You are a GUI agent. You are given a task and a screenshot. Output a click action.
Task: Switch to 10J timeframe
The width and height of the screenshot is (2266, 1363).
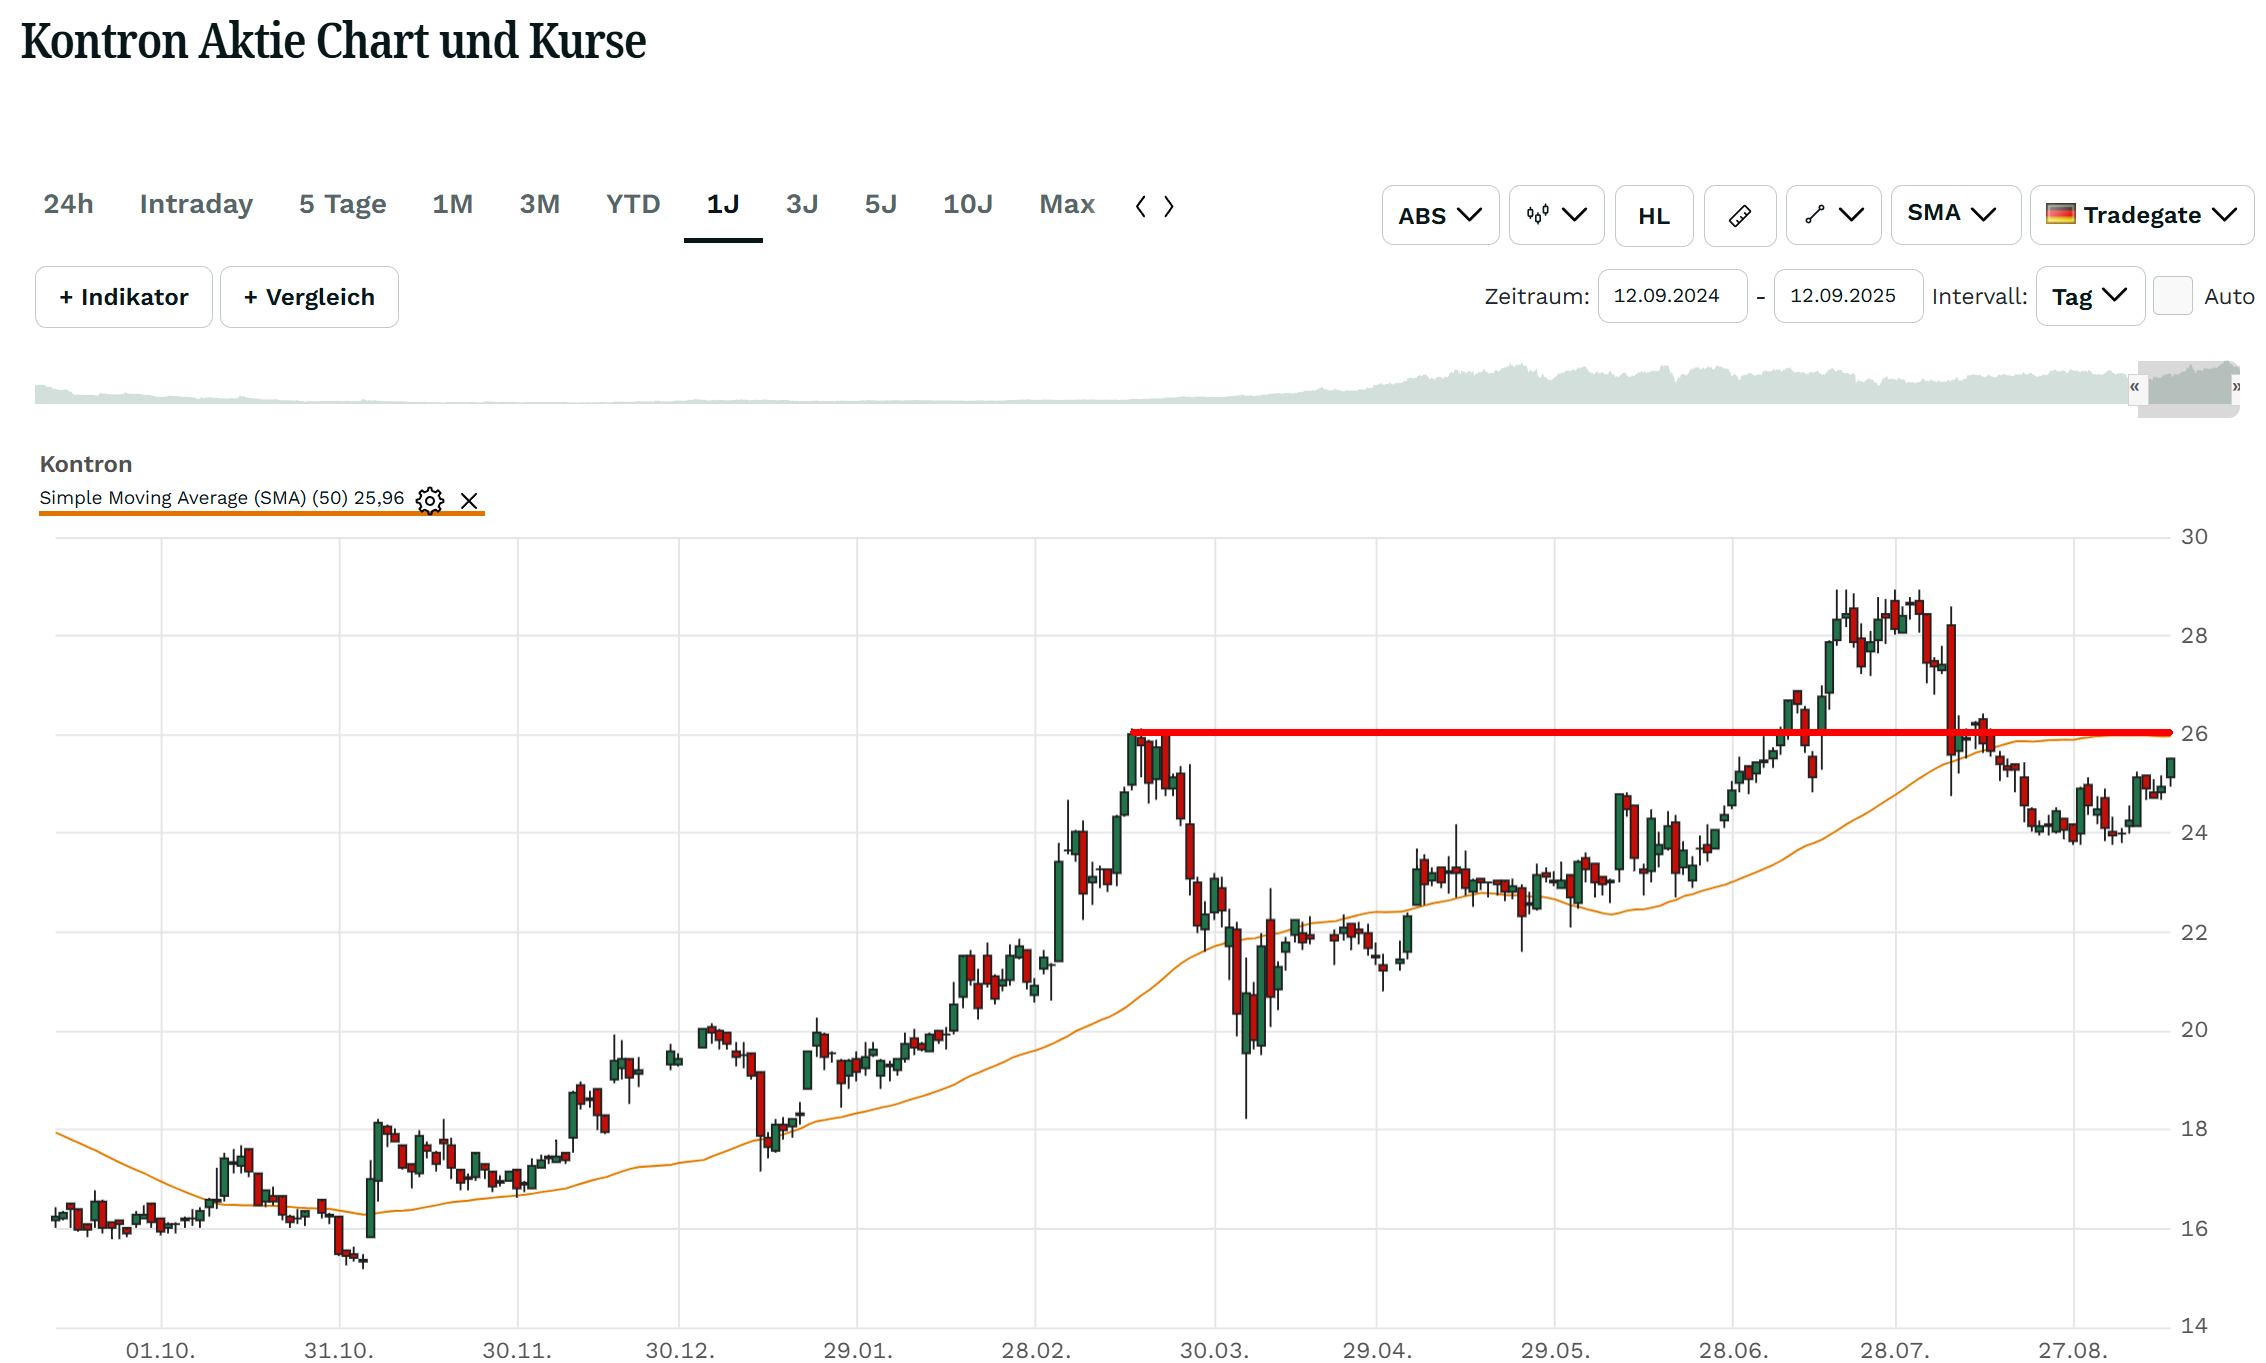click(x=968, y=204)
